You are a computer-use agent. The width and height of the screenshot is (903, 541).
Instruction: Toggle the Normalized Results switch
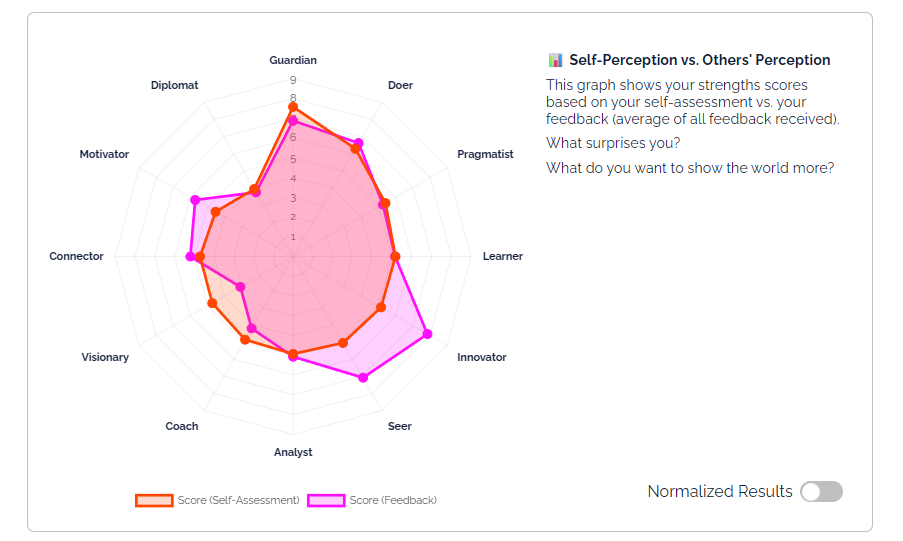pyautogui.click(x=821, y=491)
